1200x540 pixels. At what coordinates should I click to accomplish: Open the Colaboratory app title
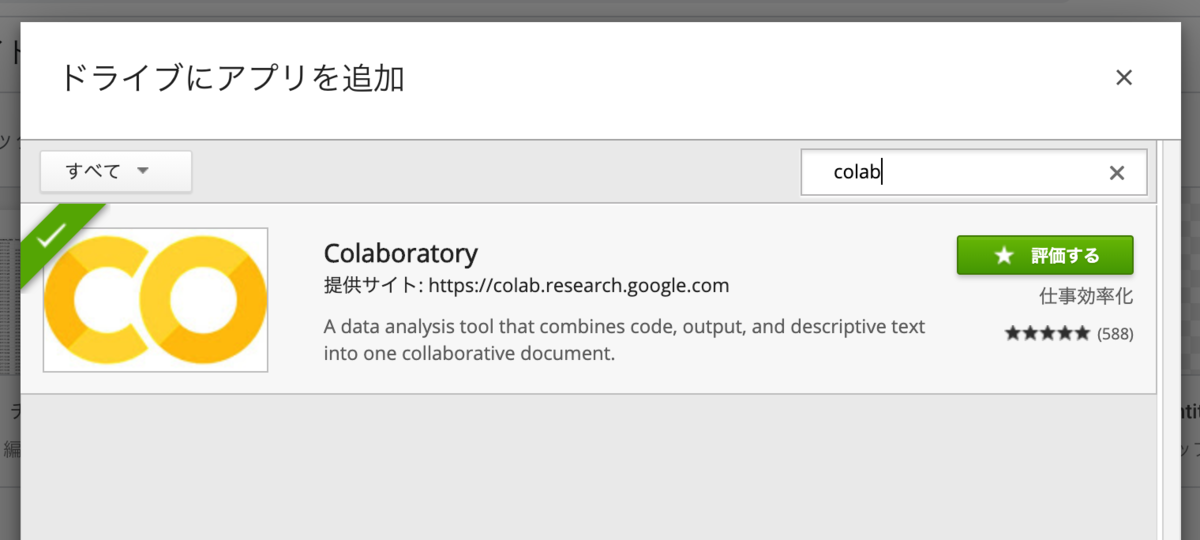coord(401,252)
